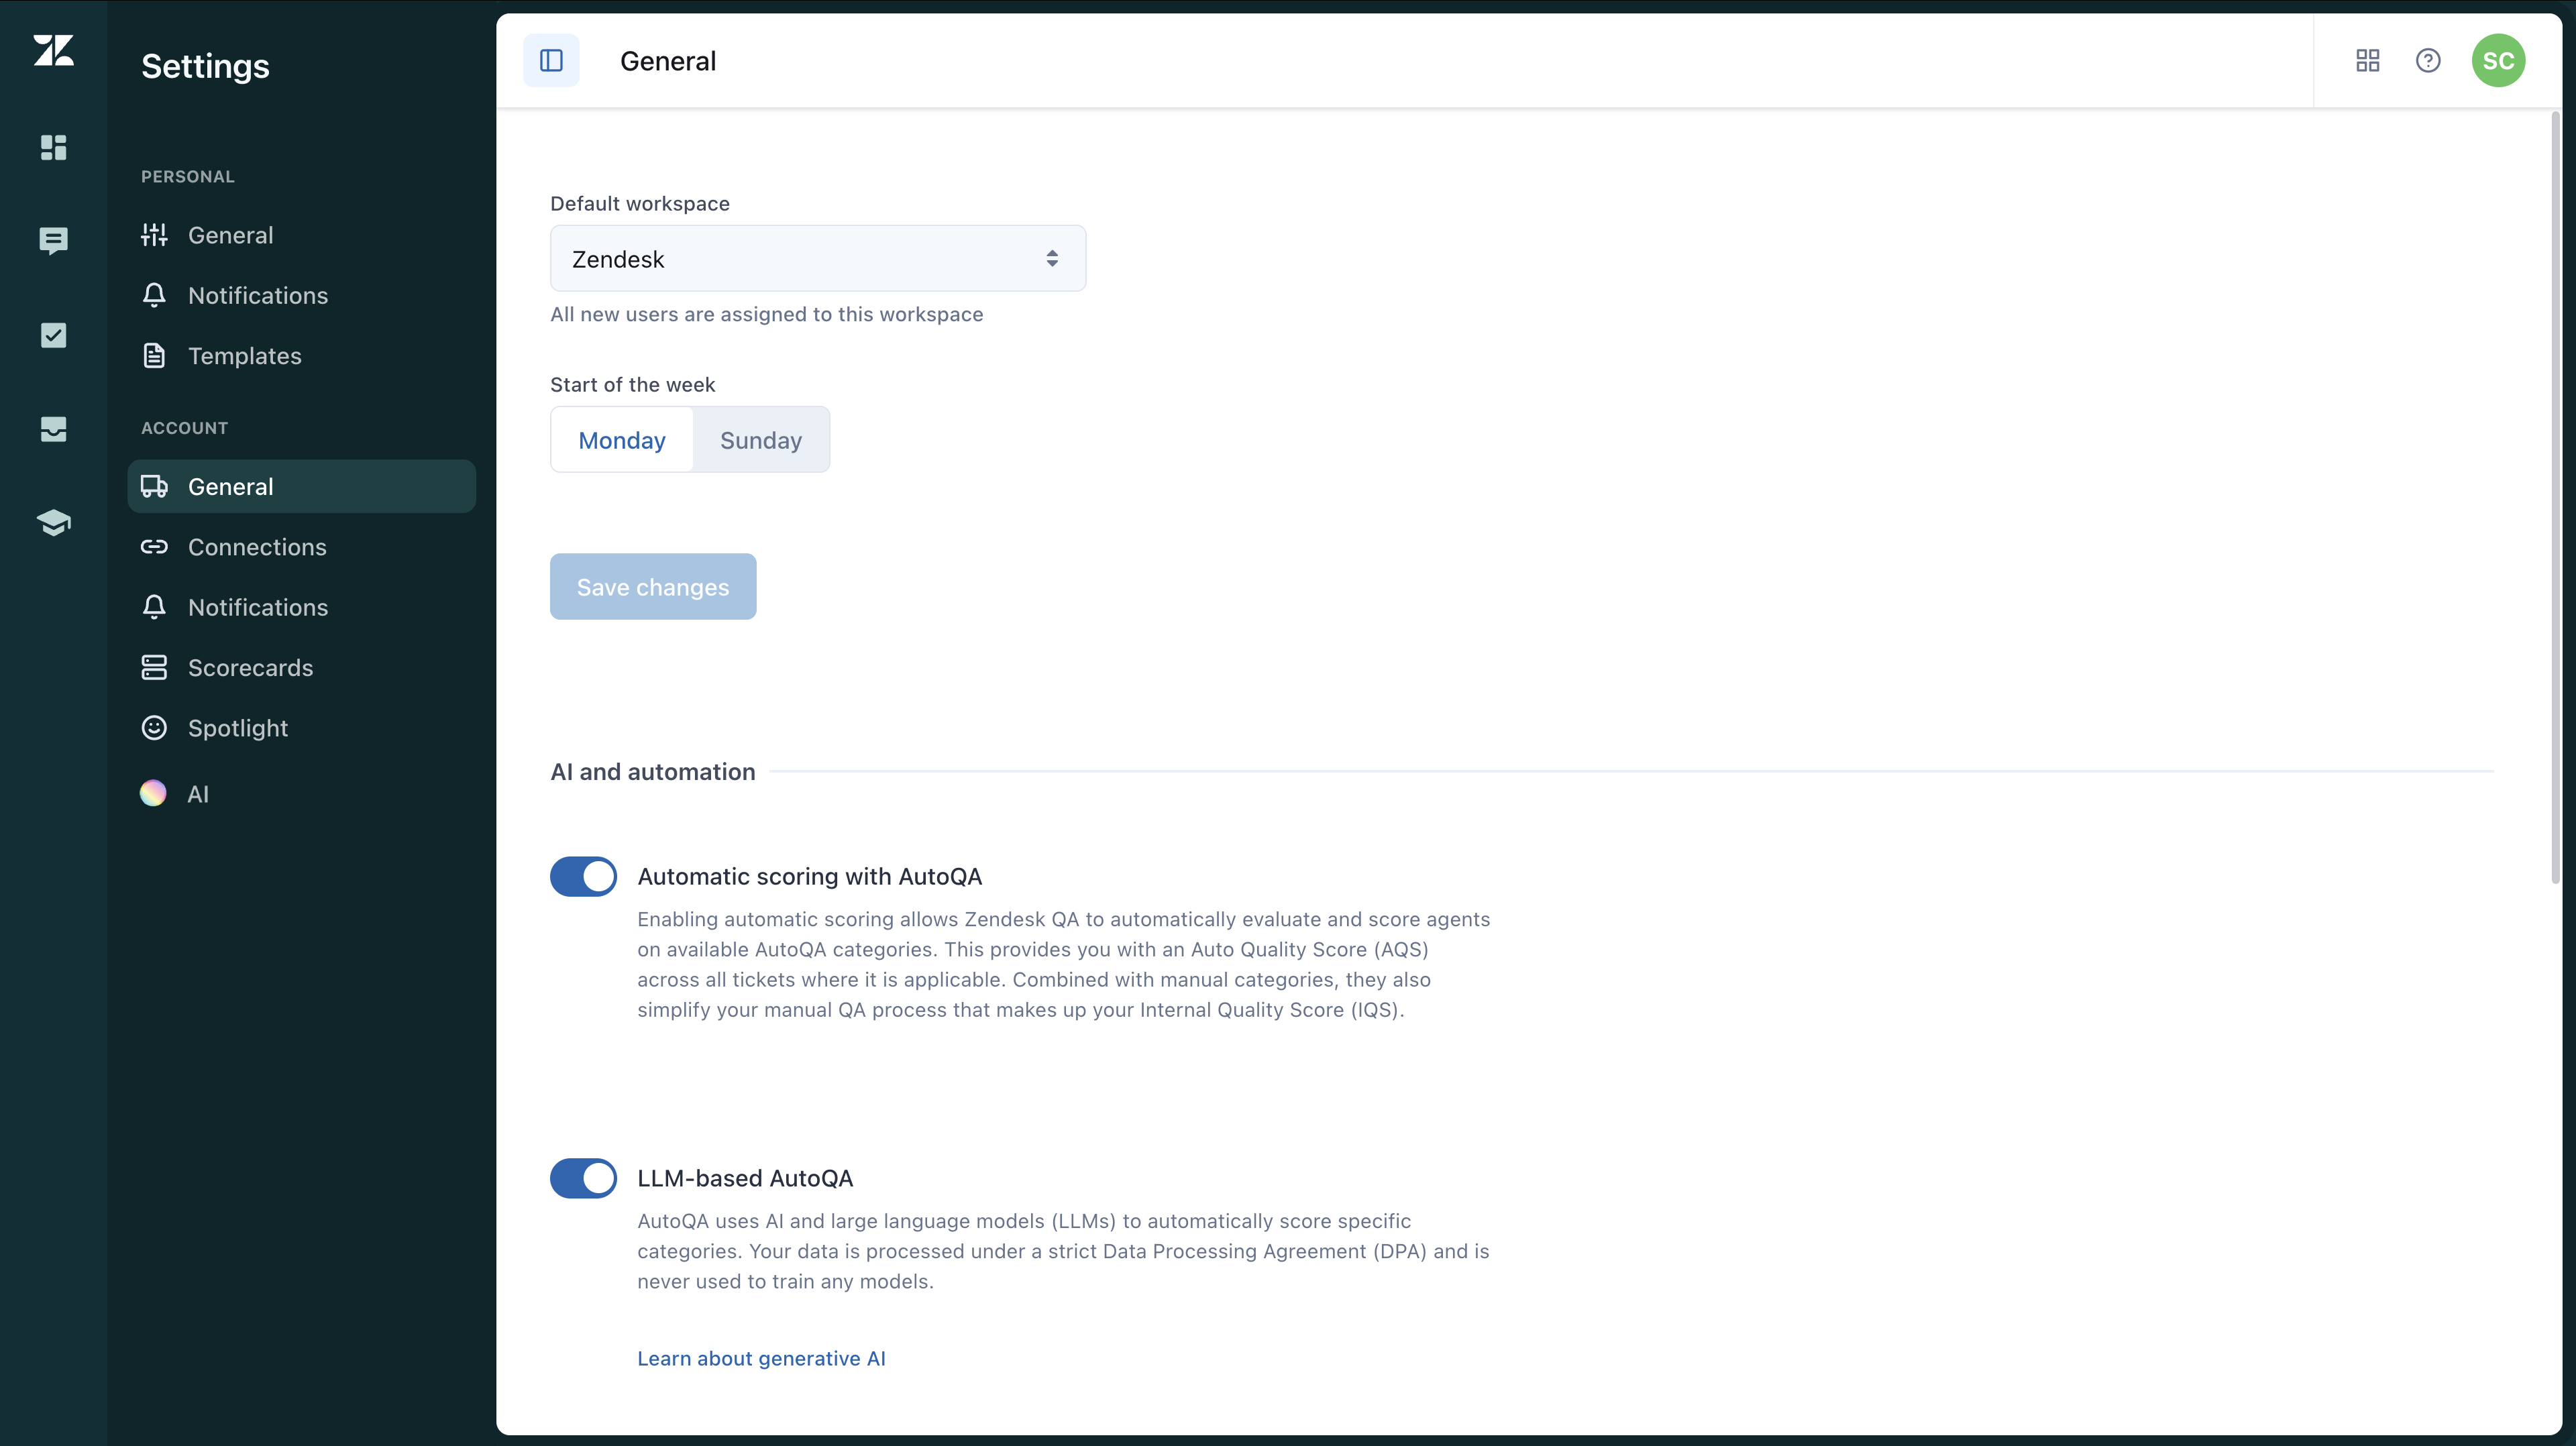Go to Personal General settings
2576x1446 pixels.
pos(301,235)
